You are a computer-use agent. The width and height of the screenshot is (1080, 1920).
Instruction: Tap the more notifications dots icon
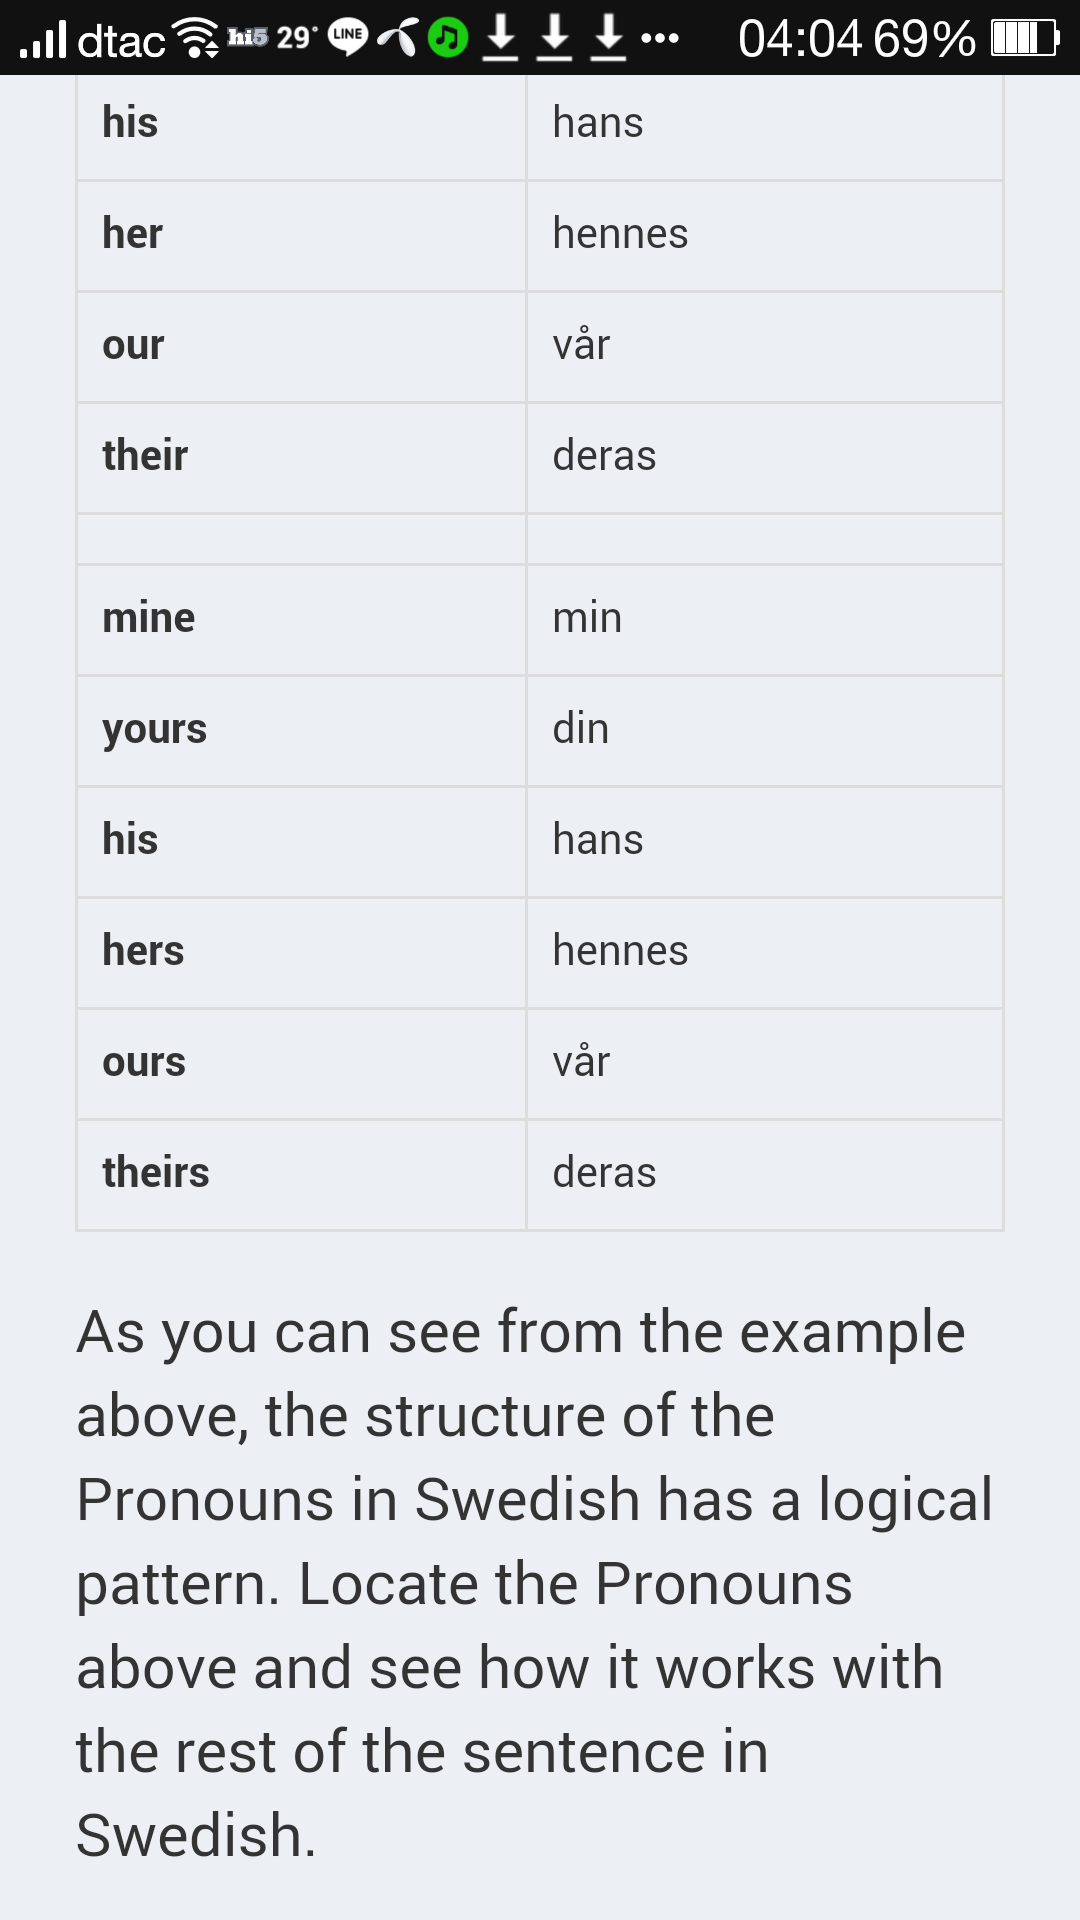click(660, 39)
